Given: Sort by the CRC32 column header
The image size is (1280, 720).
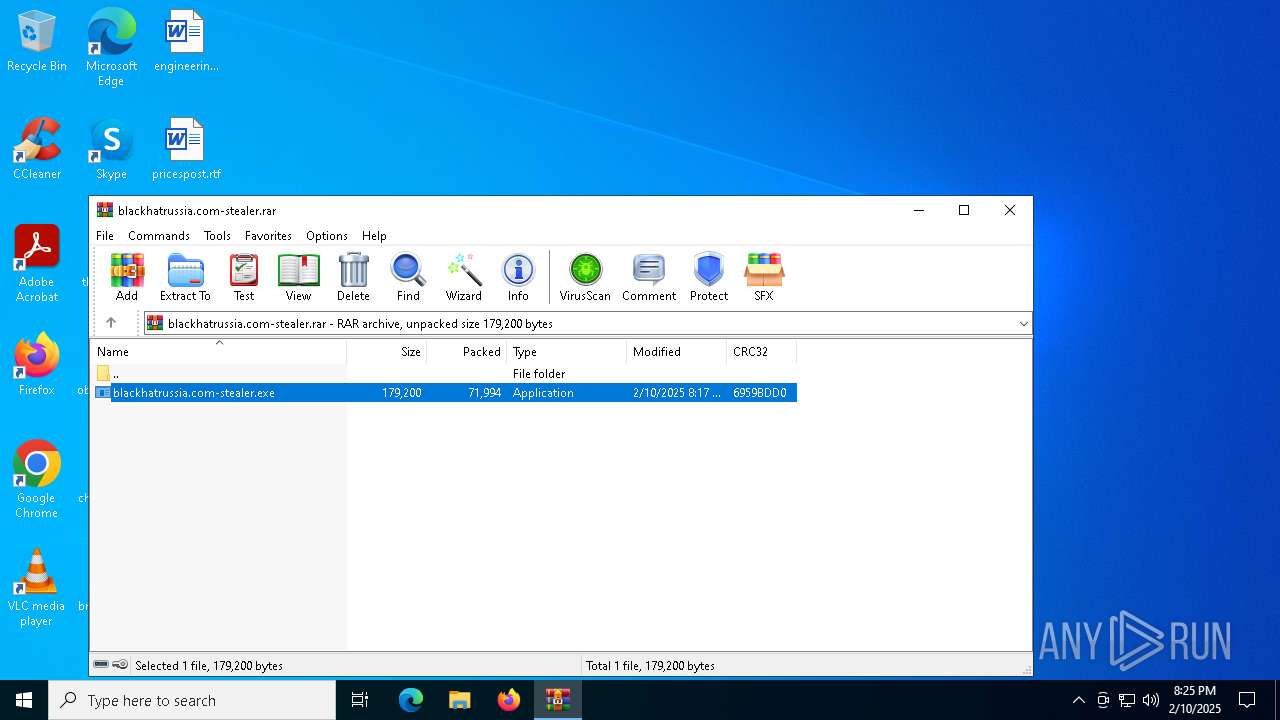Looking at the screenshot, I should pyautogui.click(x=762, y=352).
